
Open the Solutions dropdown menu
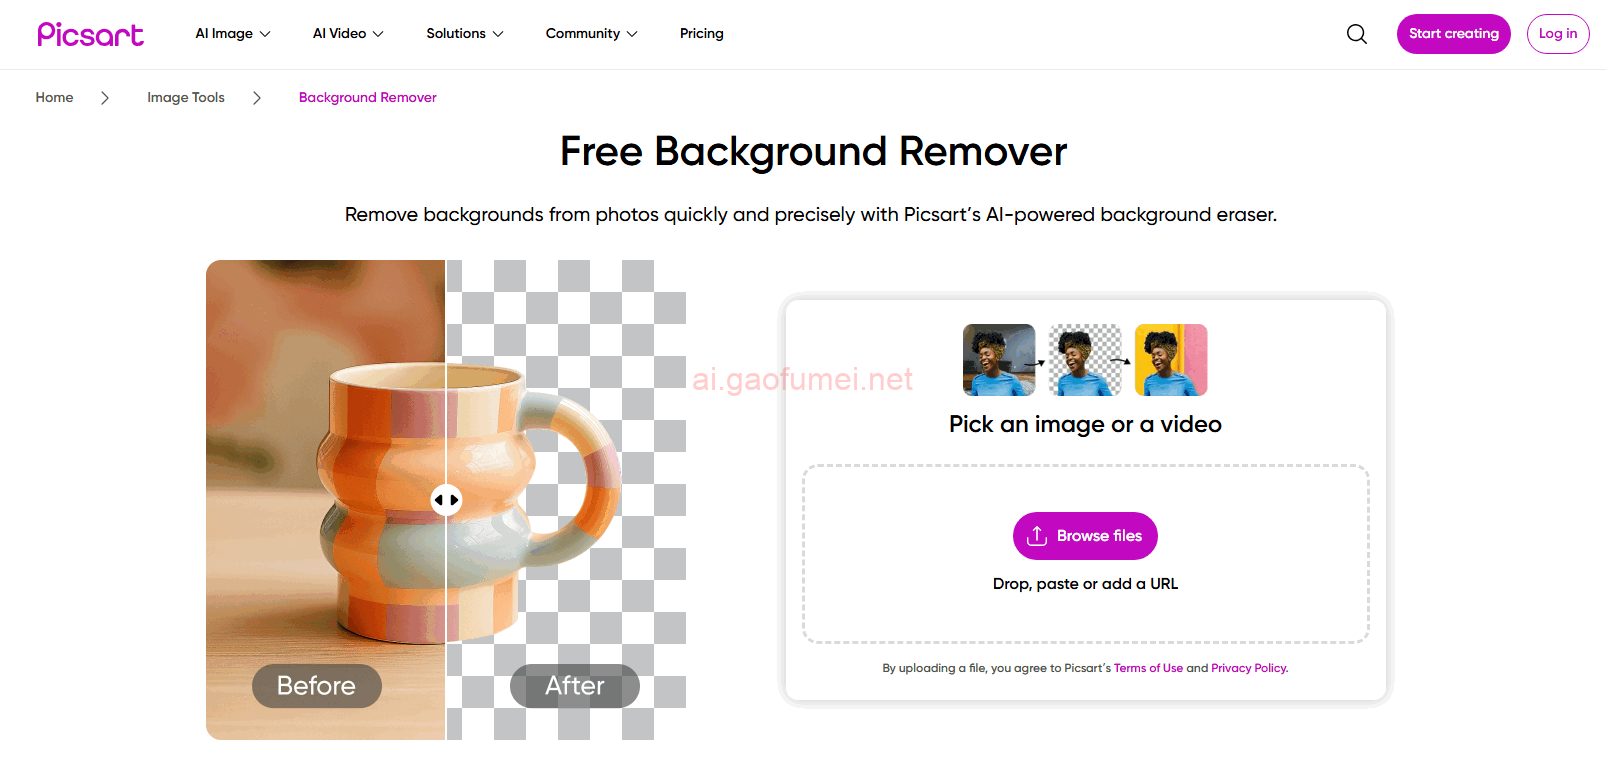point(465,34)
